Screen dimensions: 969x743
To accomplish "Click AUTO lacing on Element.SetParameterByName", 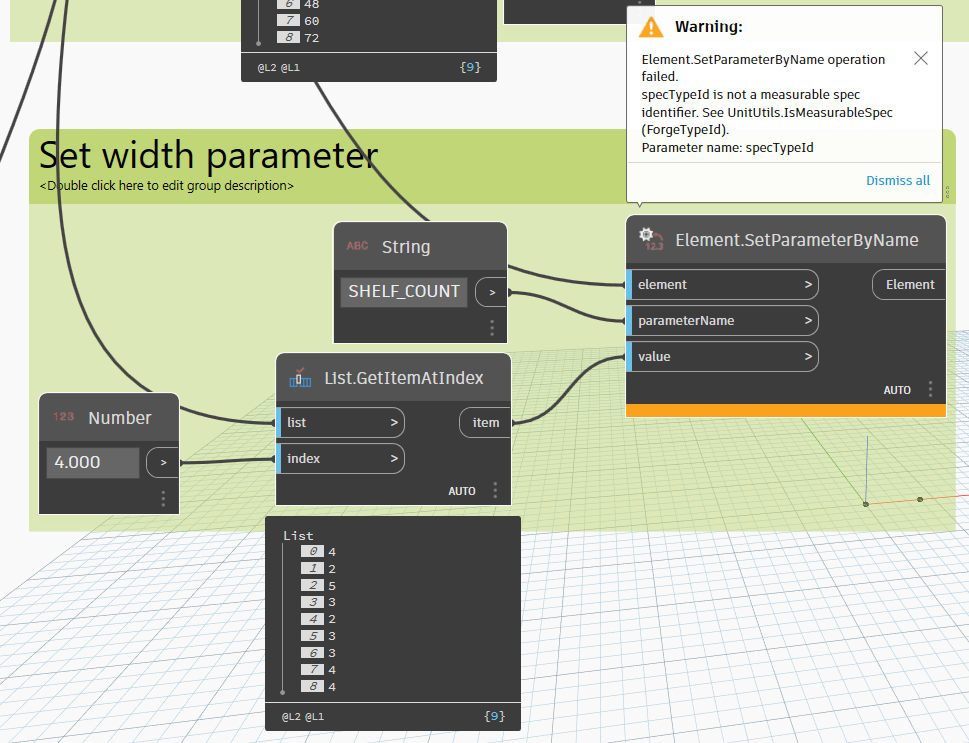I will coord(897,390).
